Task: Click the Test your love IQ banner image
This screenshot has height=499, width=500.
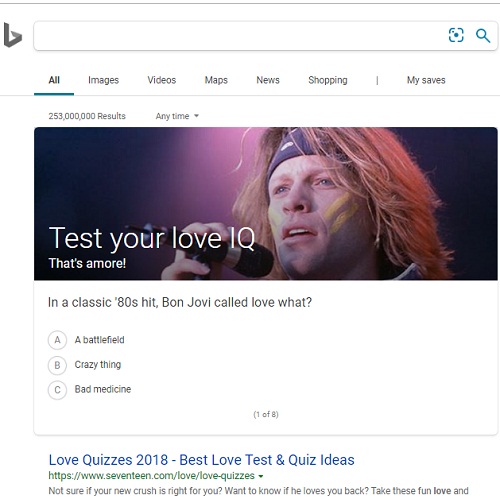Action: pyautogui.click(x=266, y=203)
